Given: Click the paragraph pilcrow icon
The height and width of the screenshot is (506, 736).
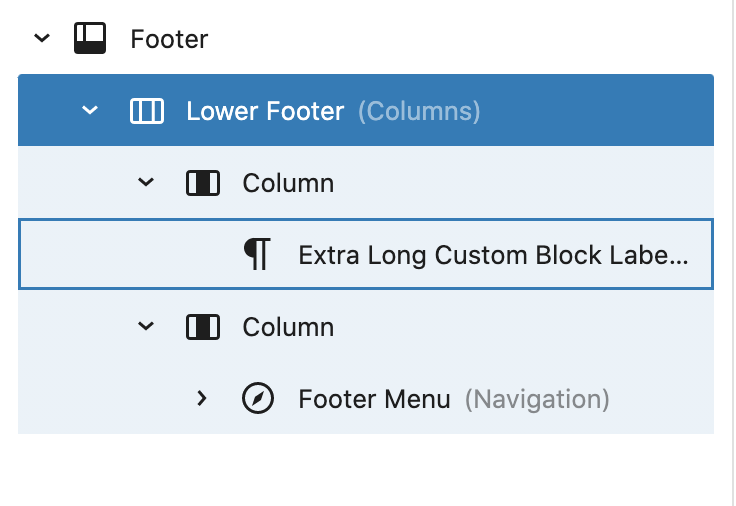Looking at the screenshot, I should [x=258, y=255].
